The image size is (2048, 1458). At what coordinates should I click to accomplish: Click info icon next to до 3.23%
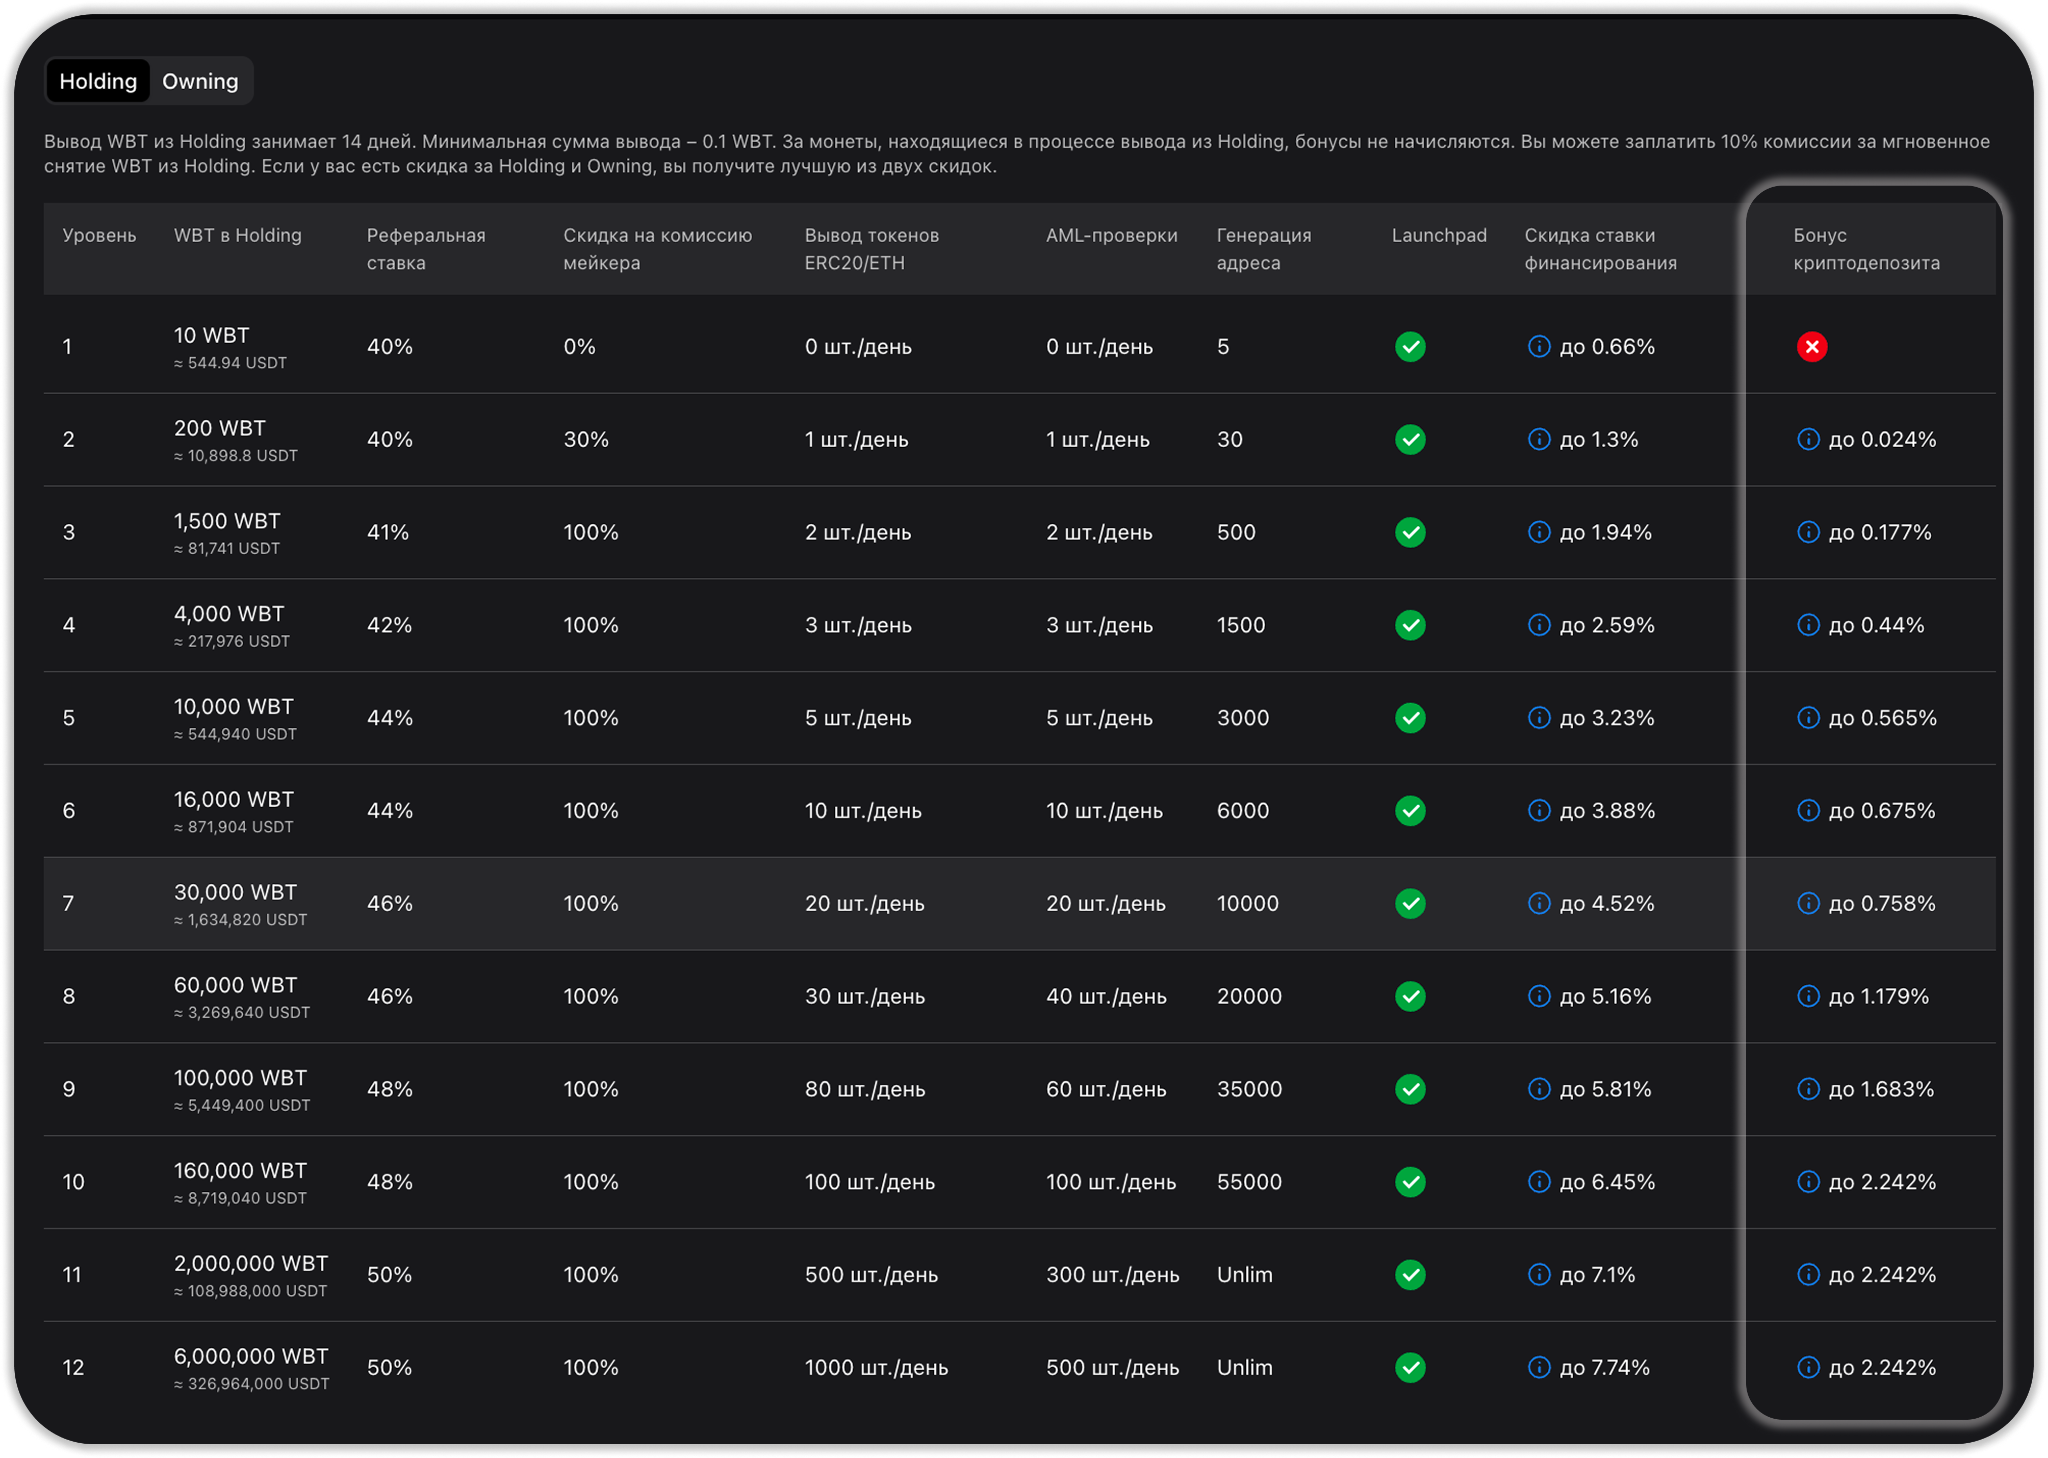pos(1539,718)
